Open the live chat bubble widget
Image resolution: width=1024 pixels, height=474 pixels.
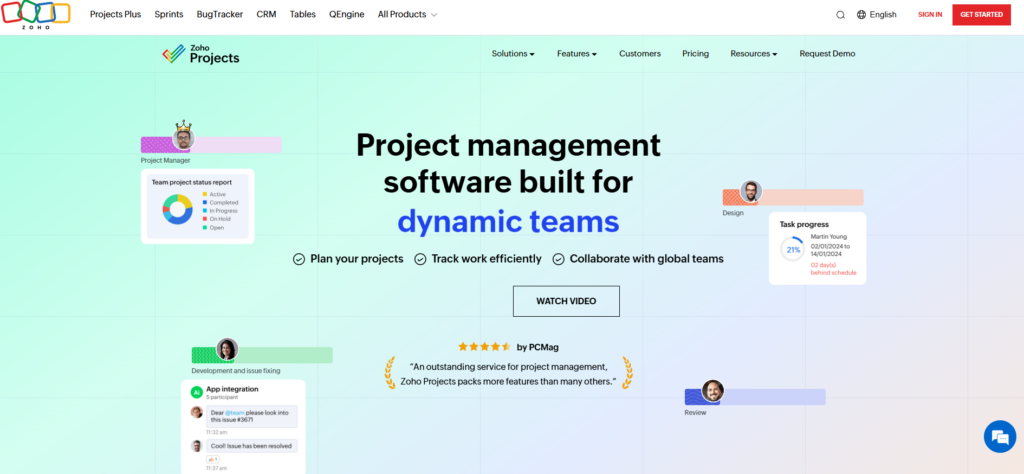999,437
